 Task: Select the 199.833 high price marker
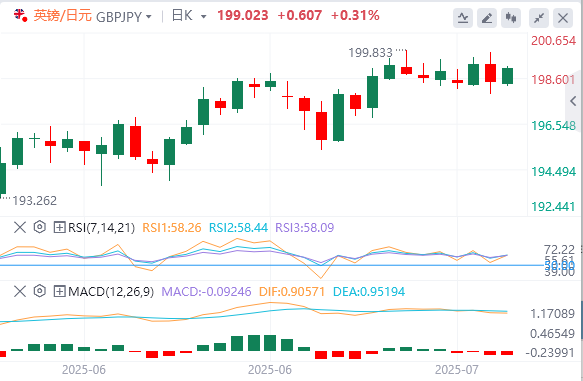pos(370,53)
